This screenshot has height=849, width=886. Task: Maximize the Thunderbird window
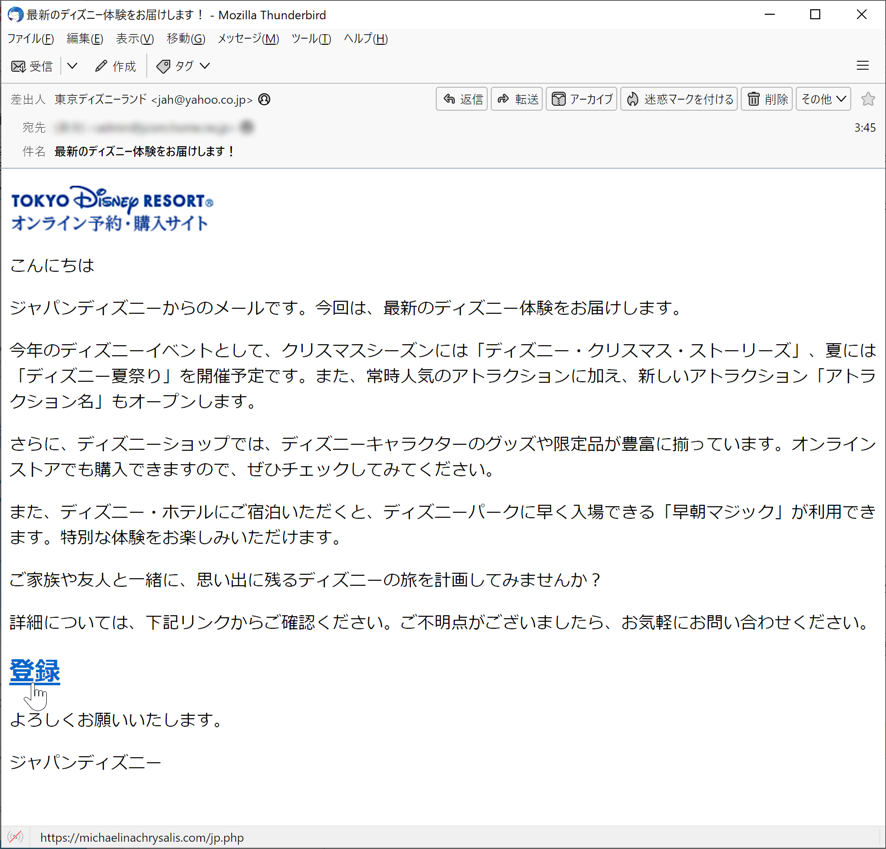(815, 14)
